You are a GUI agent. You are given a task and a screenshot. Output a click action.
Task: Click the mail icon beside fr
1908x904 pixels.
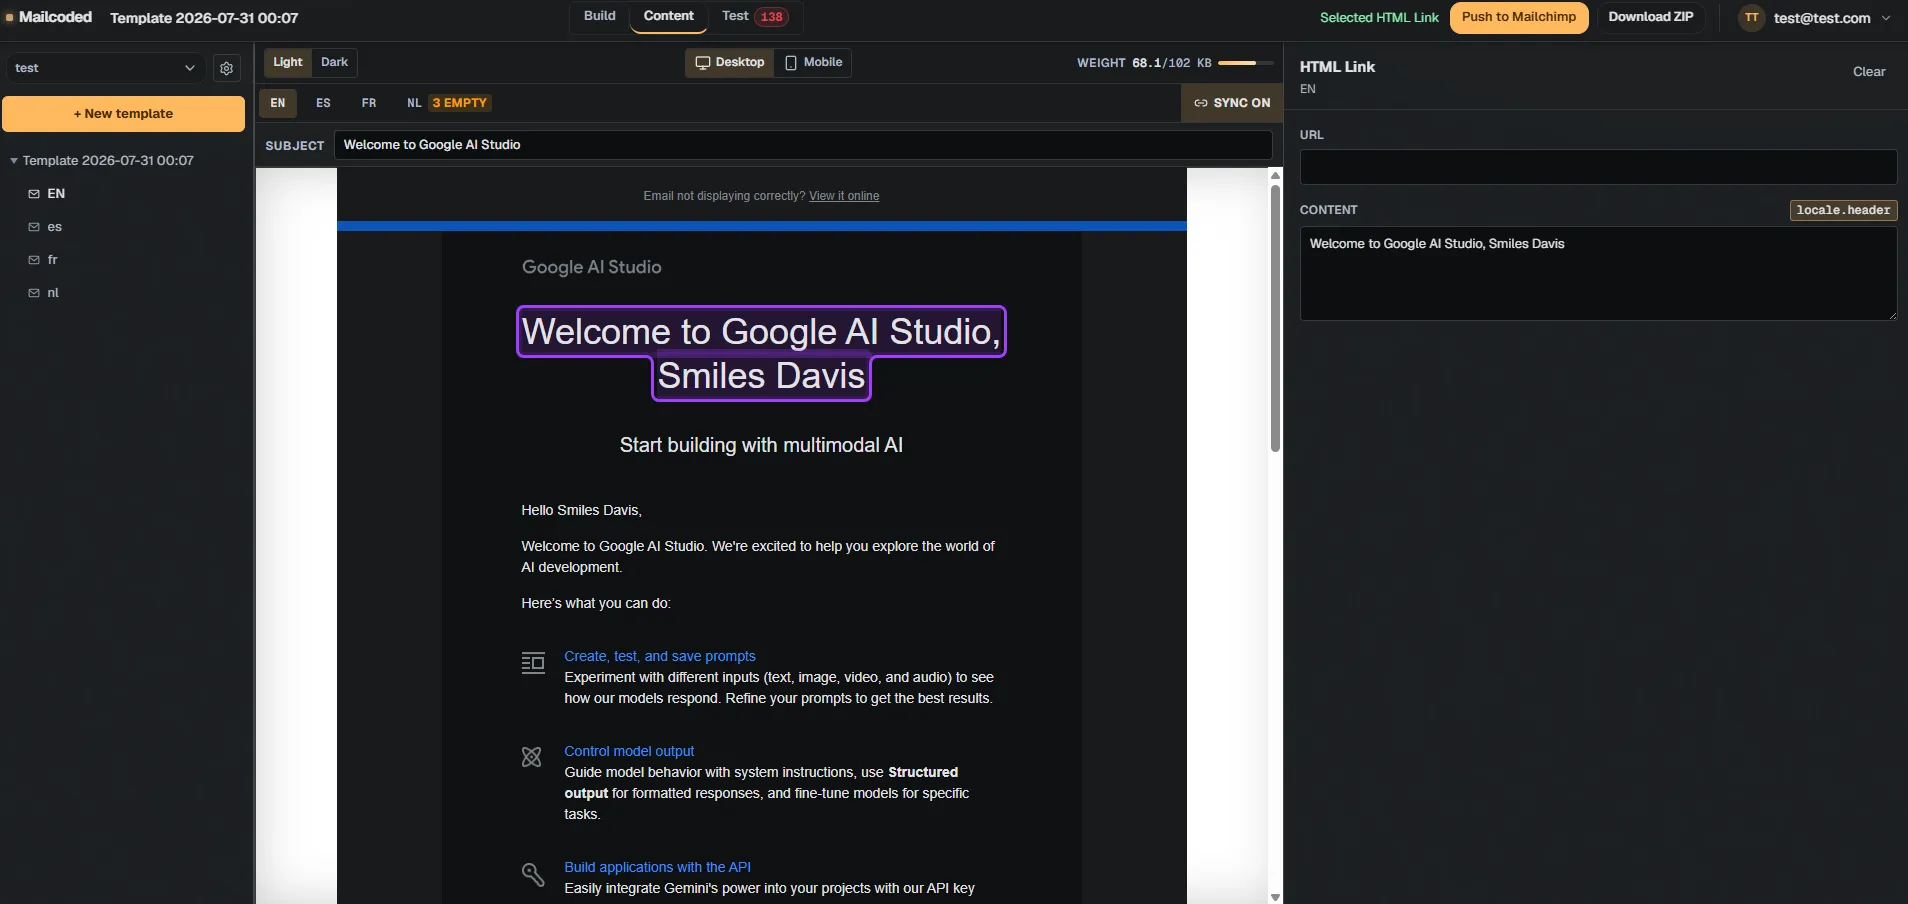tap(34, 260)
